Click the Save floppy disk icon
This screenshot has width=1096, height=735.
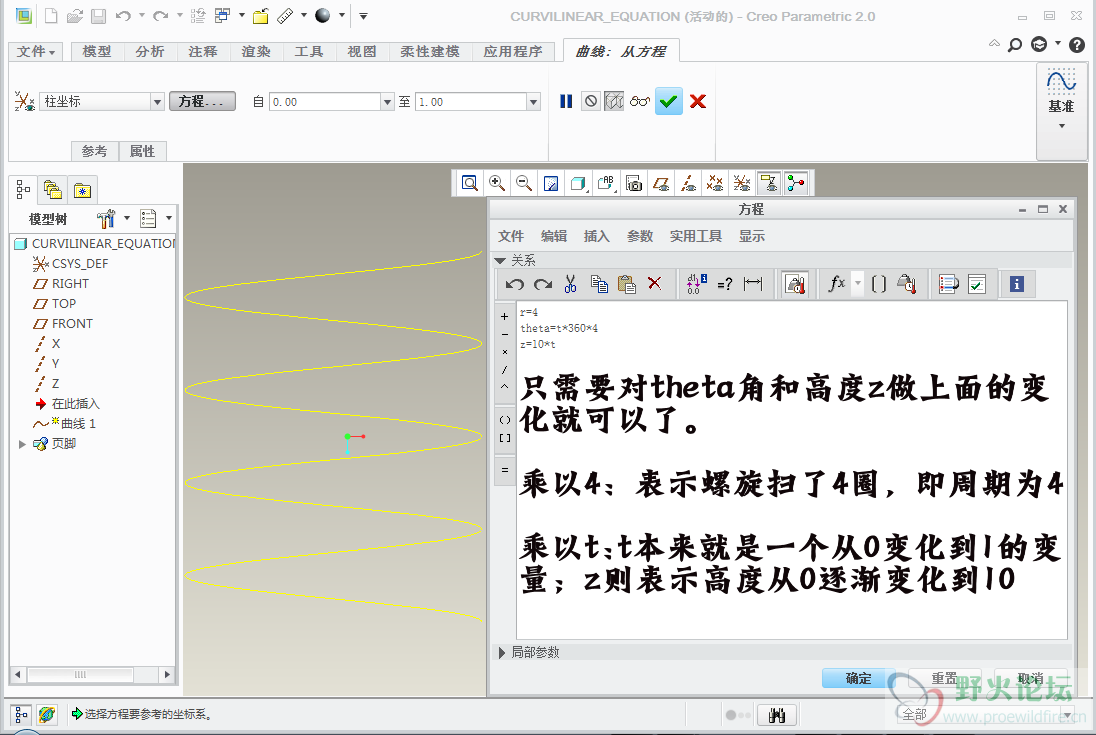(99, 15)
